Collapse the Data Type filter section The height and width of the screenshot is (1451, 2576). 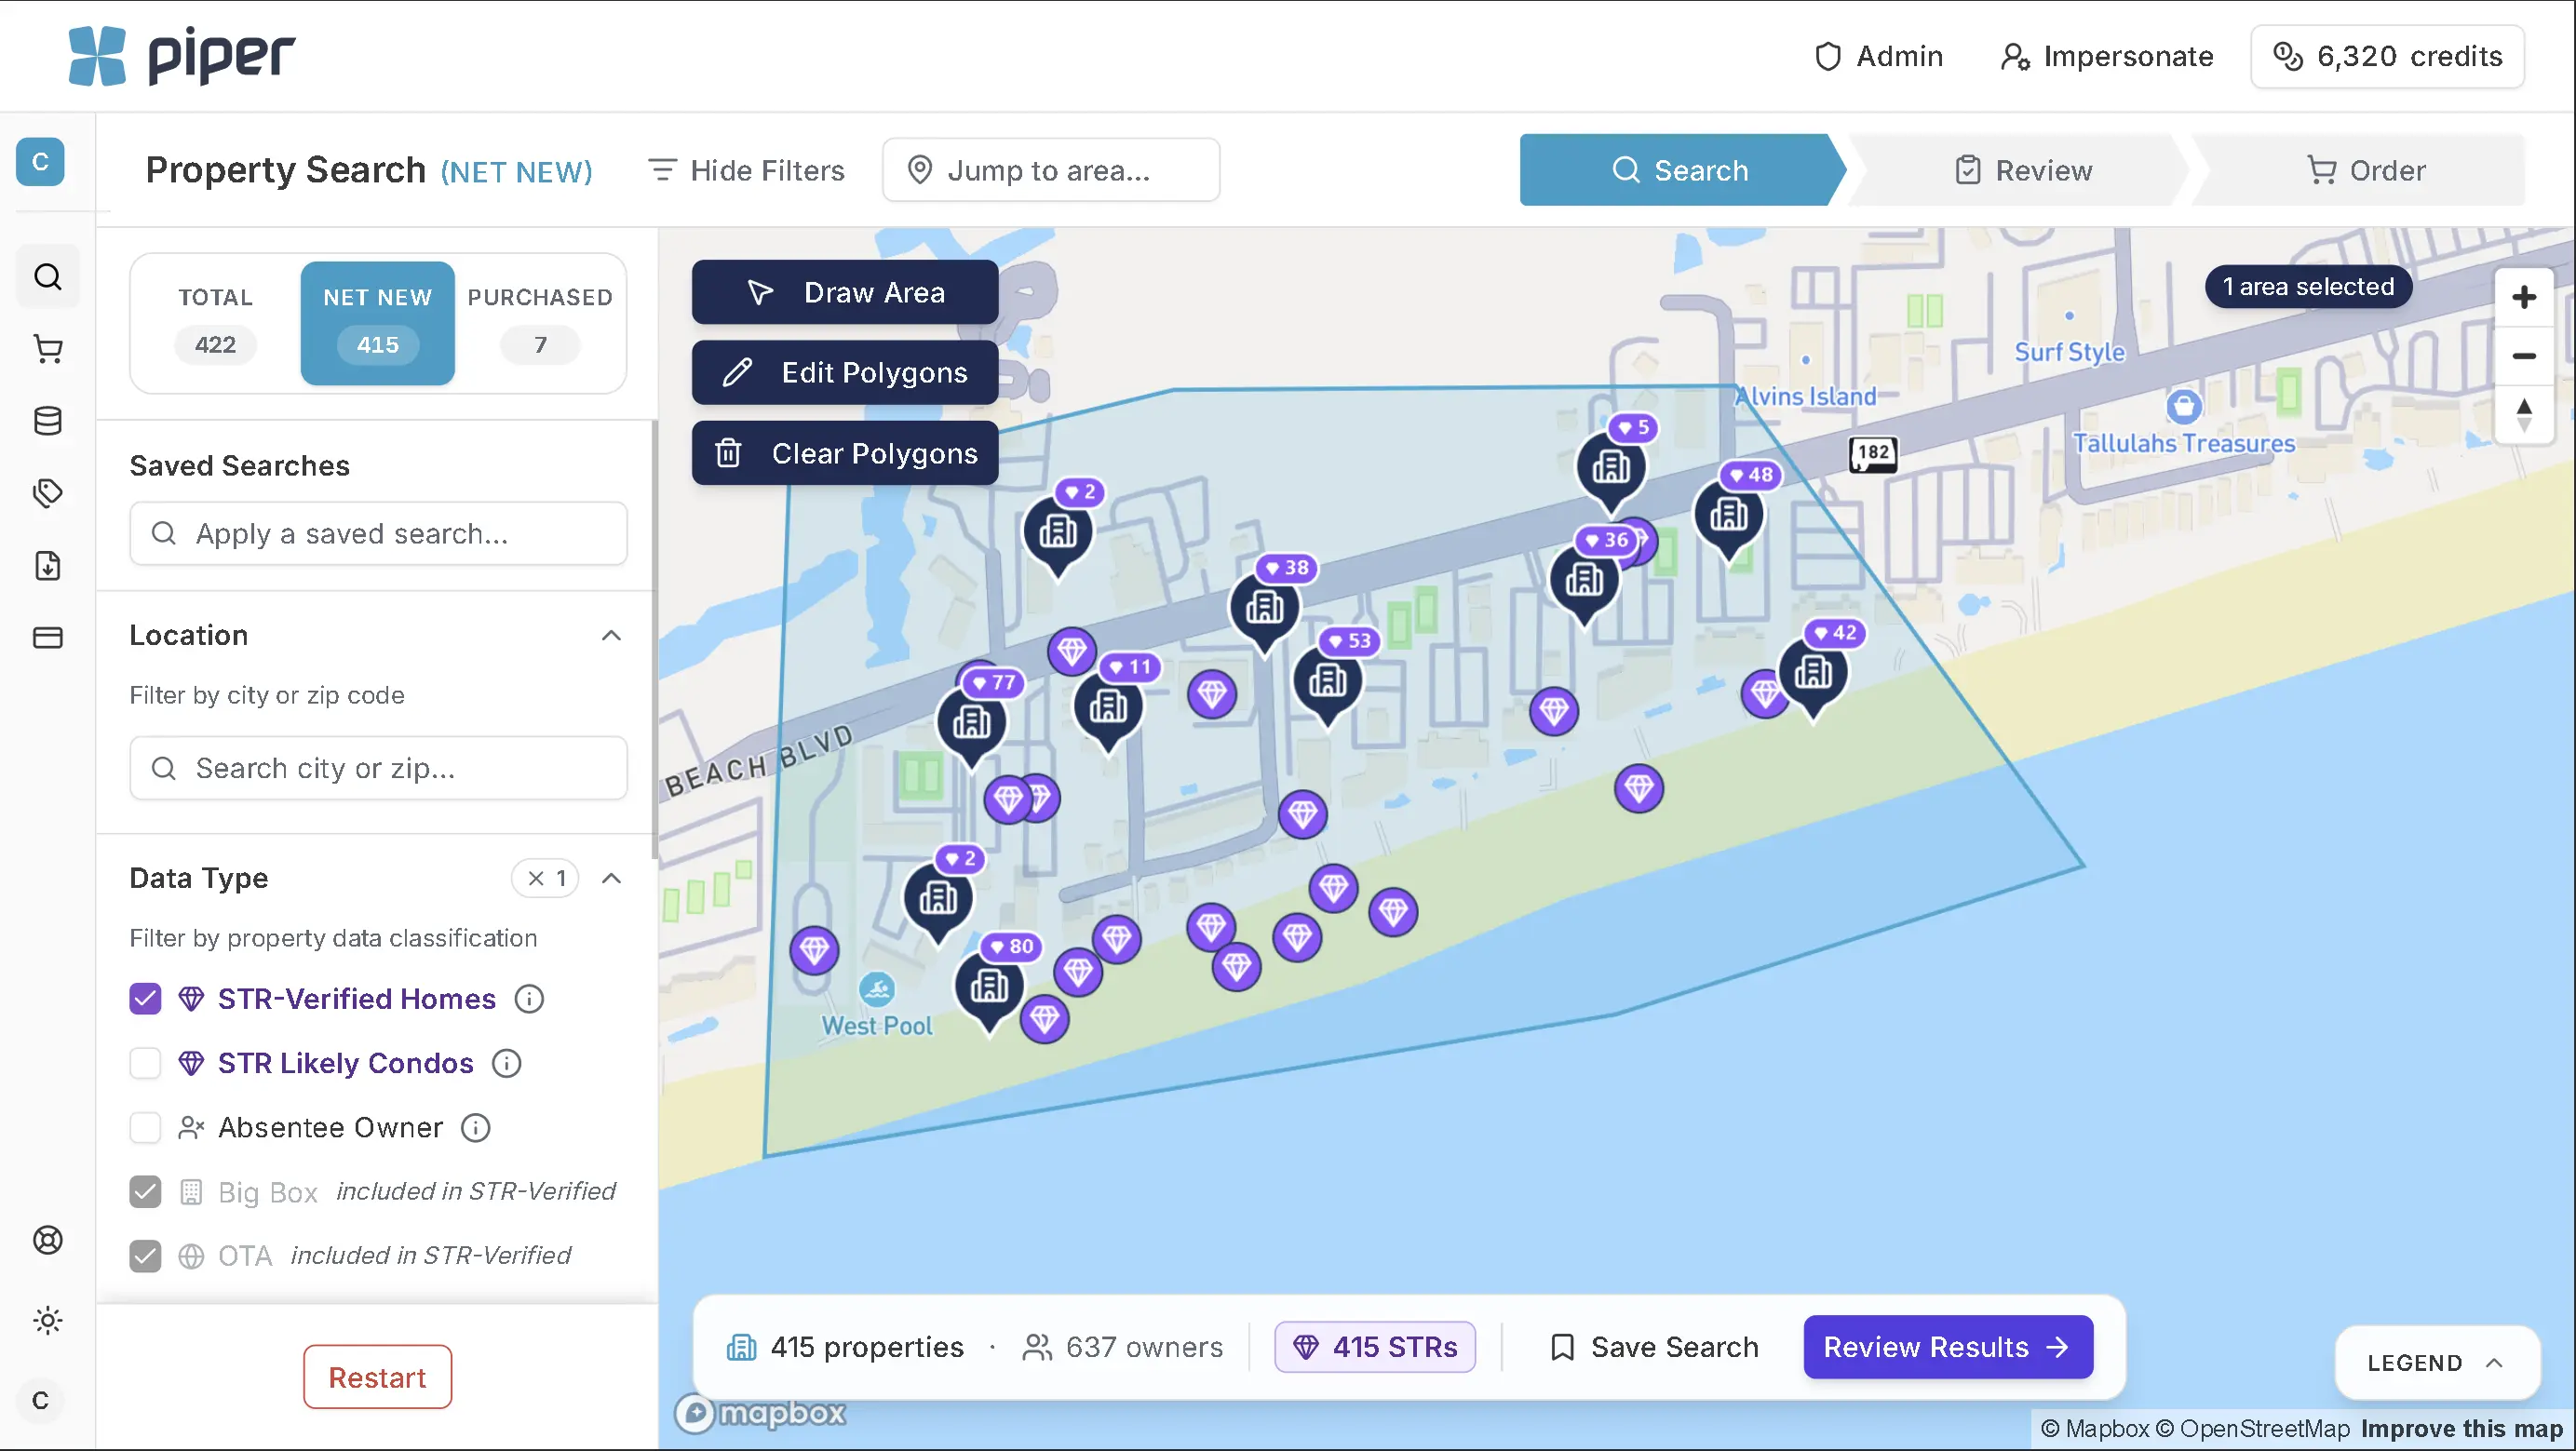(611, 879)
